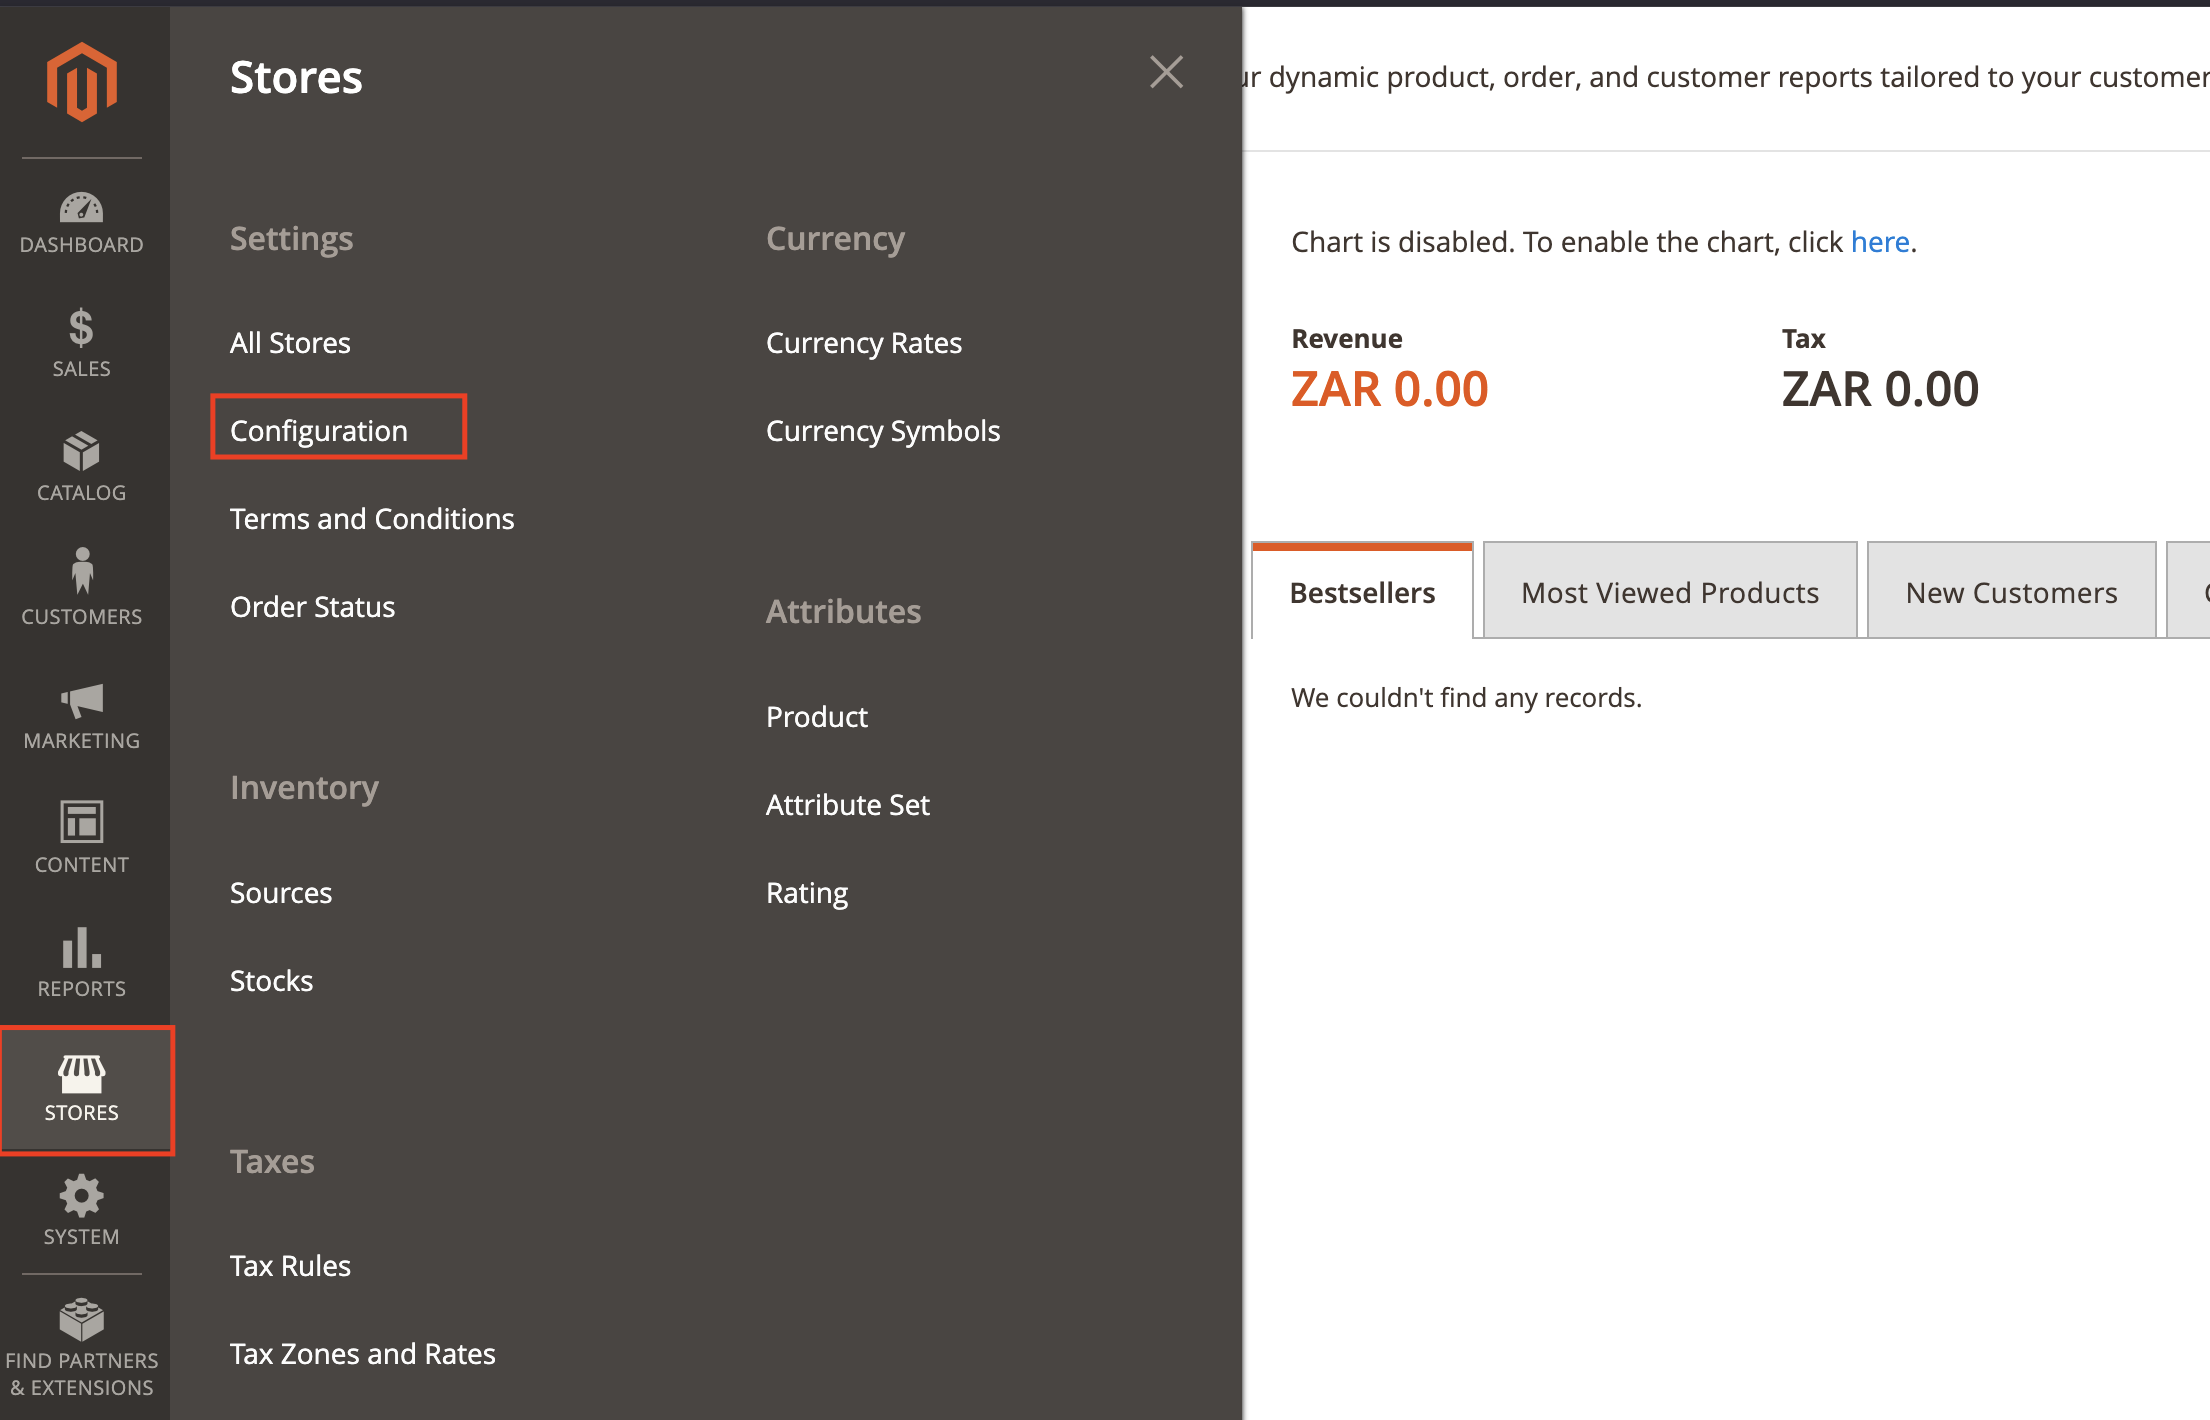
Task: Open the Marketing panel
Action: [x=81, y=715]
